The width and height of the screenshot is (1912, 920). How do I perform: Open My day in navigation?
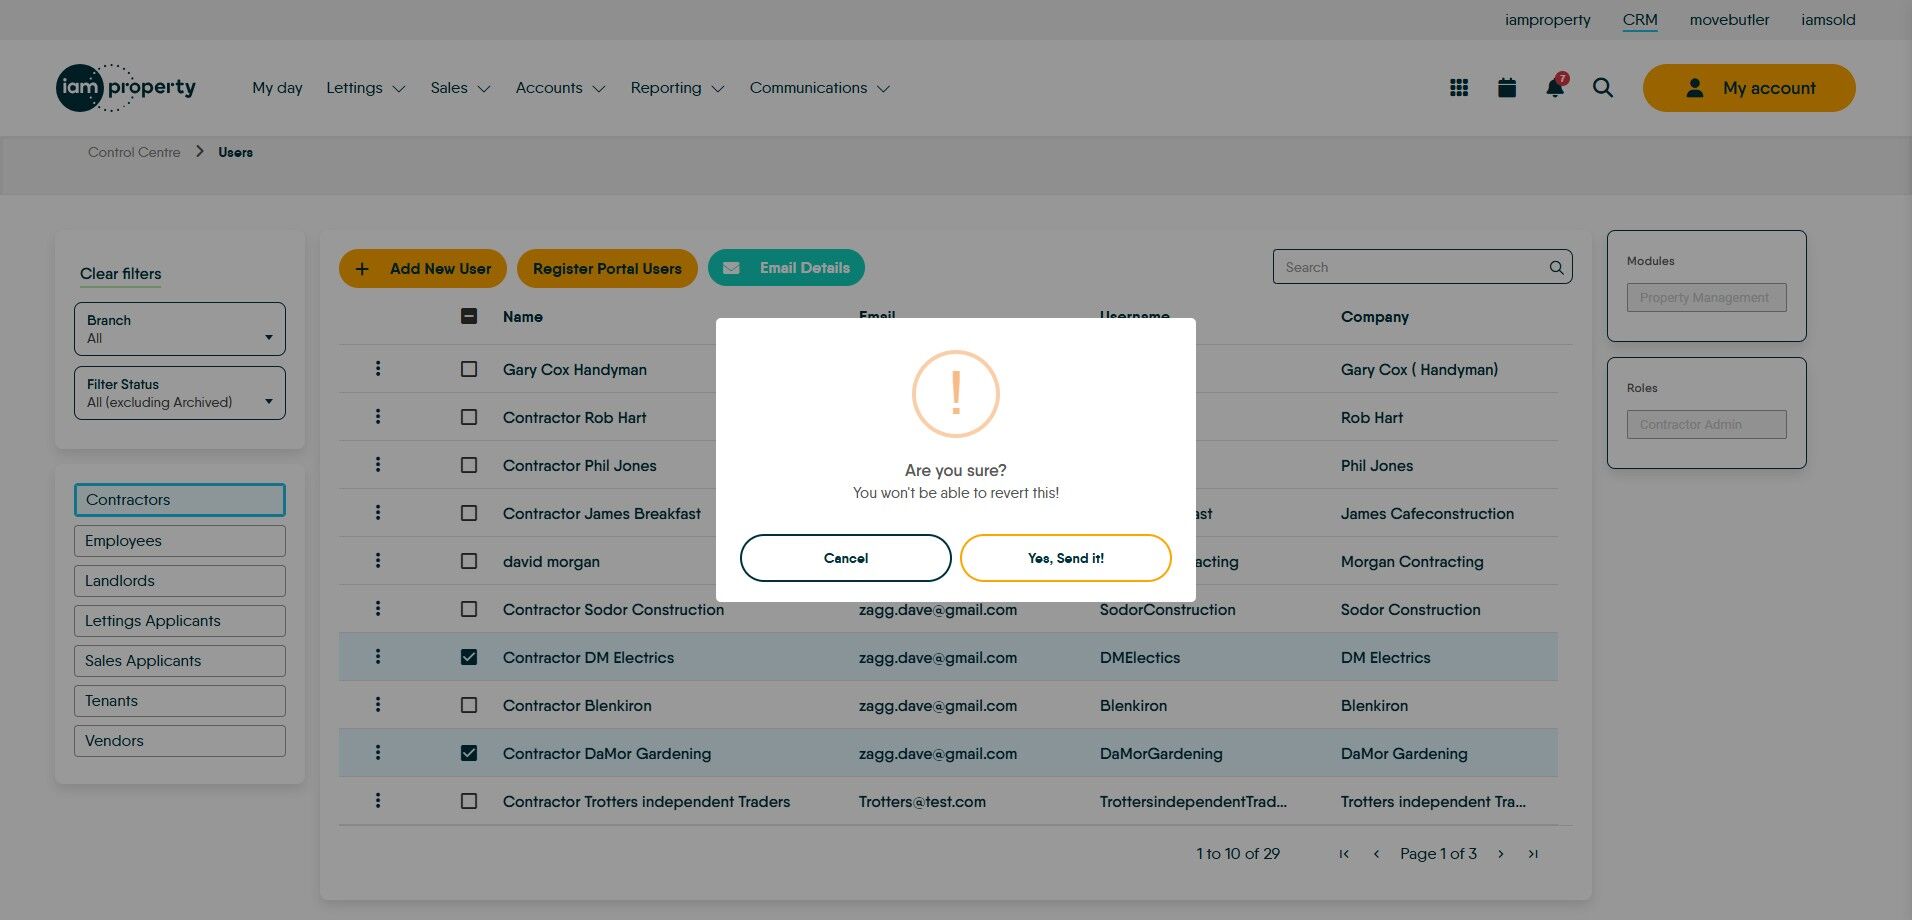point(277,88)
